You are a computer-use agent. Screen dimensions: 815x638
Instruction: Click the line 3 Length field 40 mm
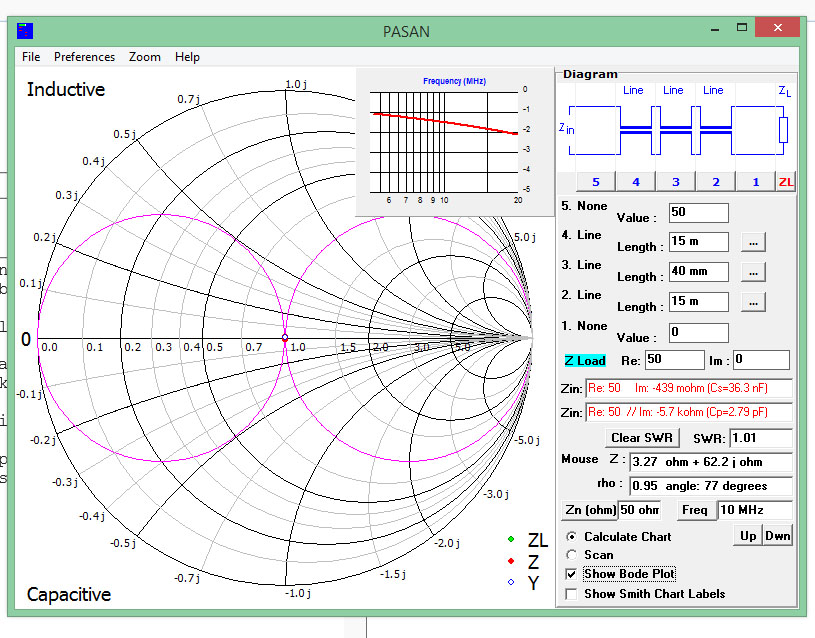pos(699,271)
